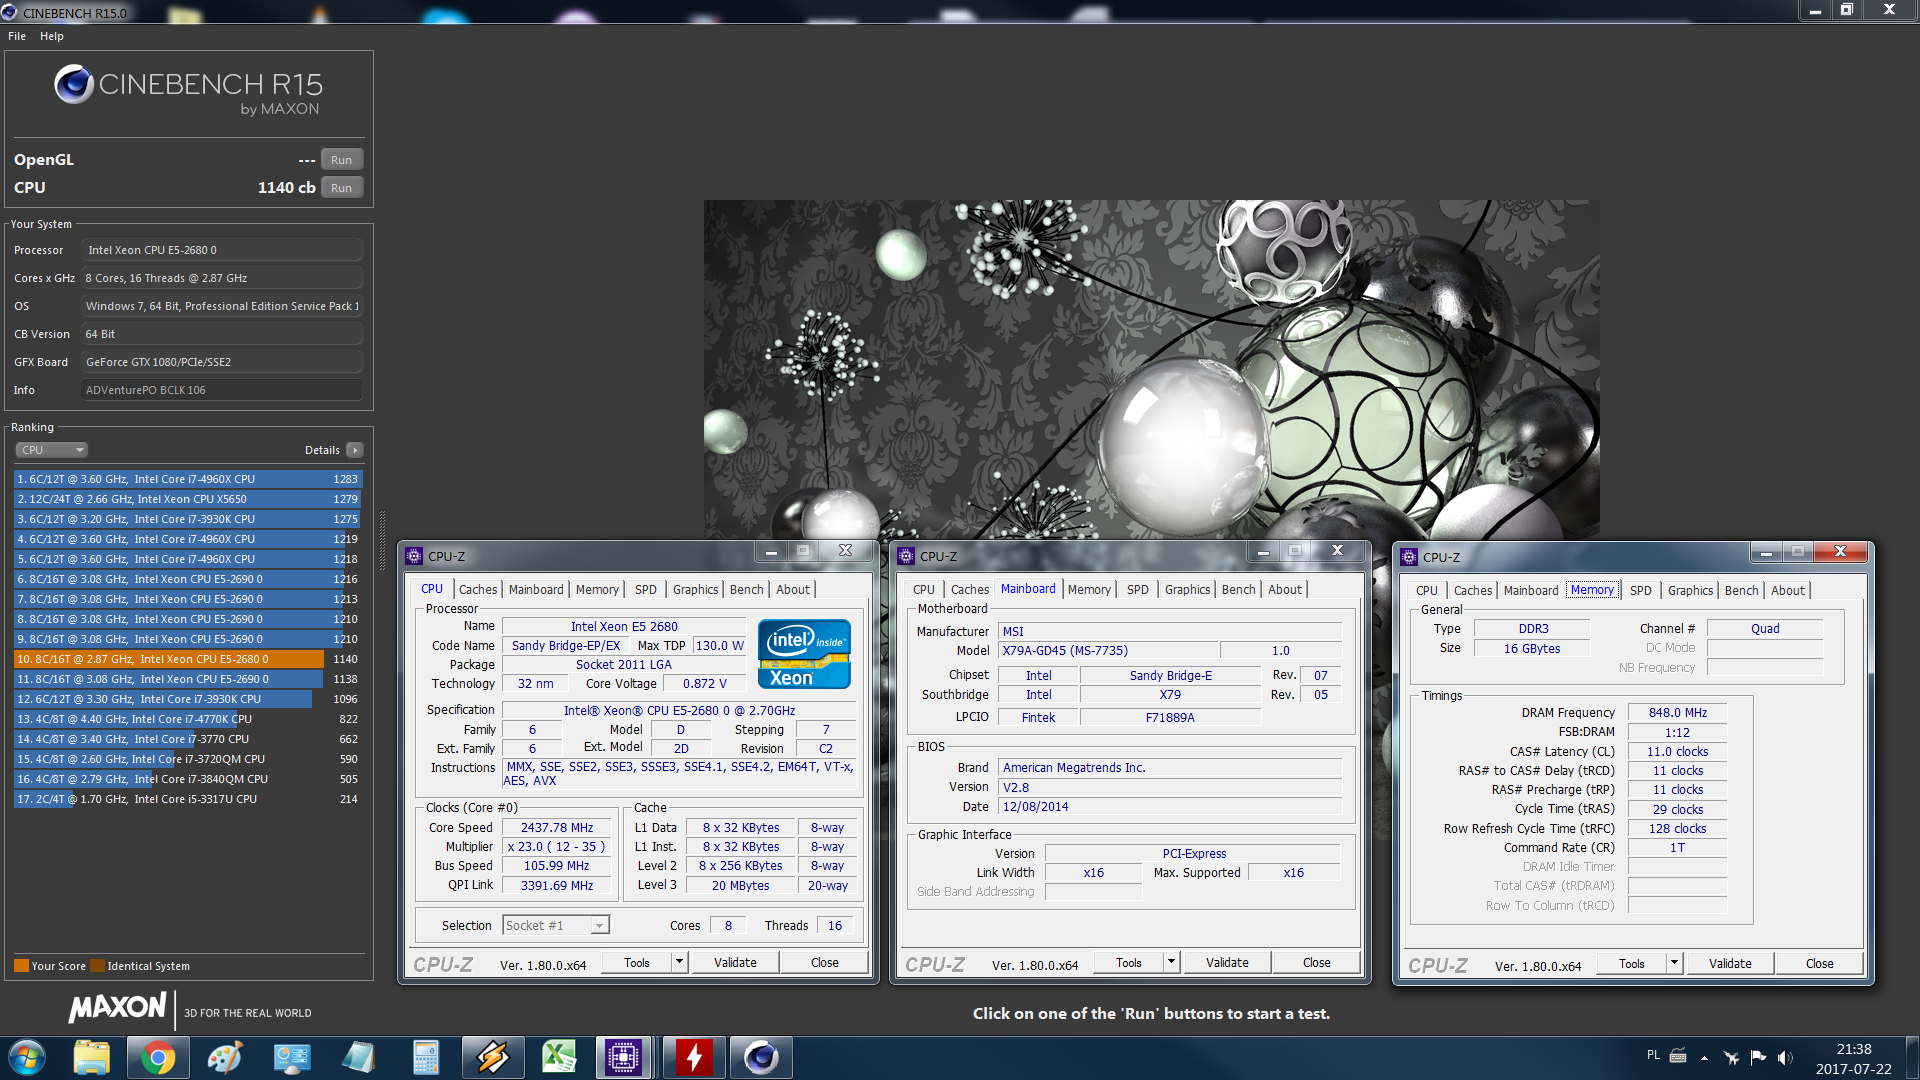The image size is (1920, 1080).
Task: Click the MAXON logo at bottom
Action: click(x=117, y=1008)
